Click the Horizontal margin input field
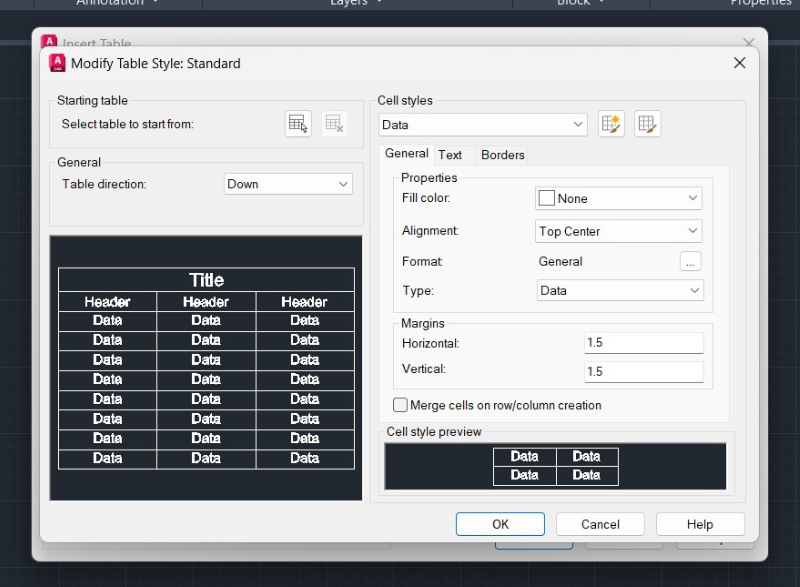Viewport: 800px width, 587px height. tap(644, 343)
